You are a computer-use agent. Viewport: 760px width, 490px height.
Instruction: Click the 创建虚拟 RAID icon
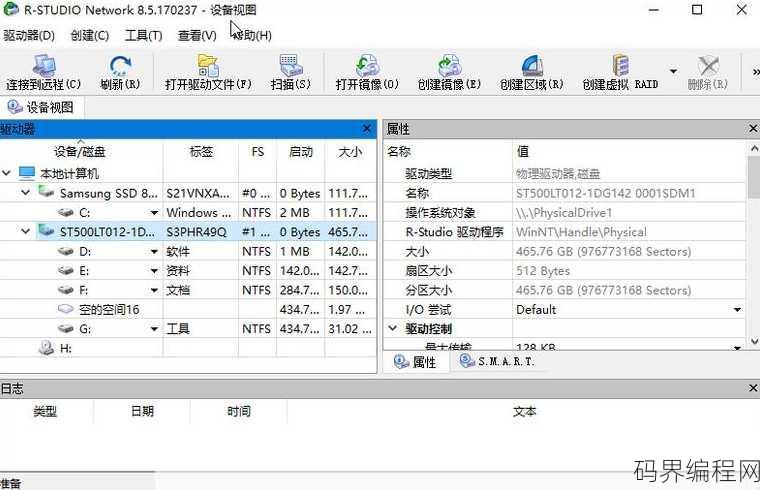620,66
